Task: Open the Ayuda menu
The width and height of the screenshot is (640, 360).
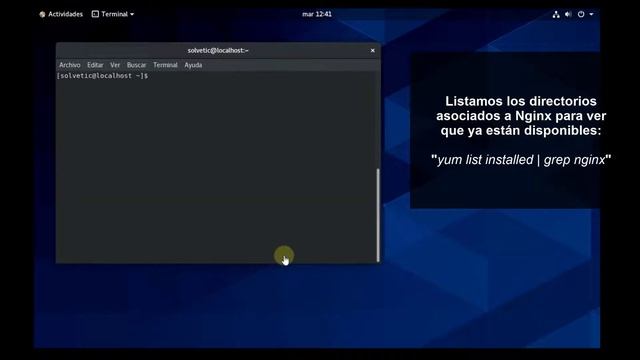Action: (193, 65)
